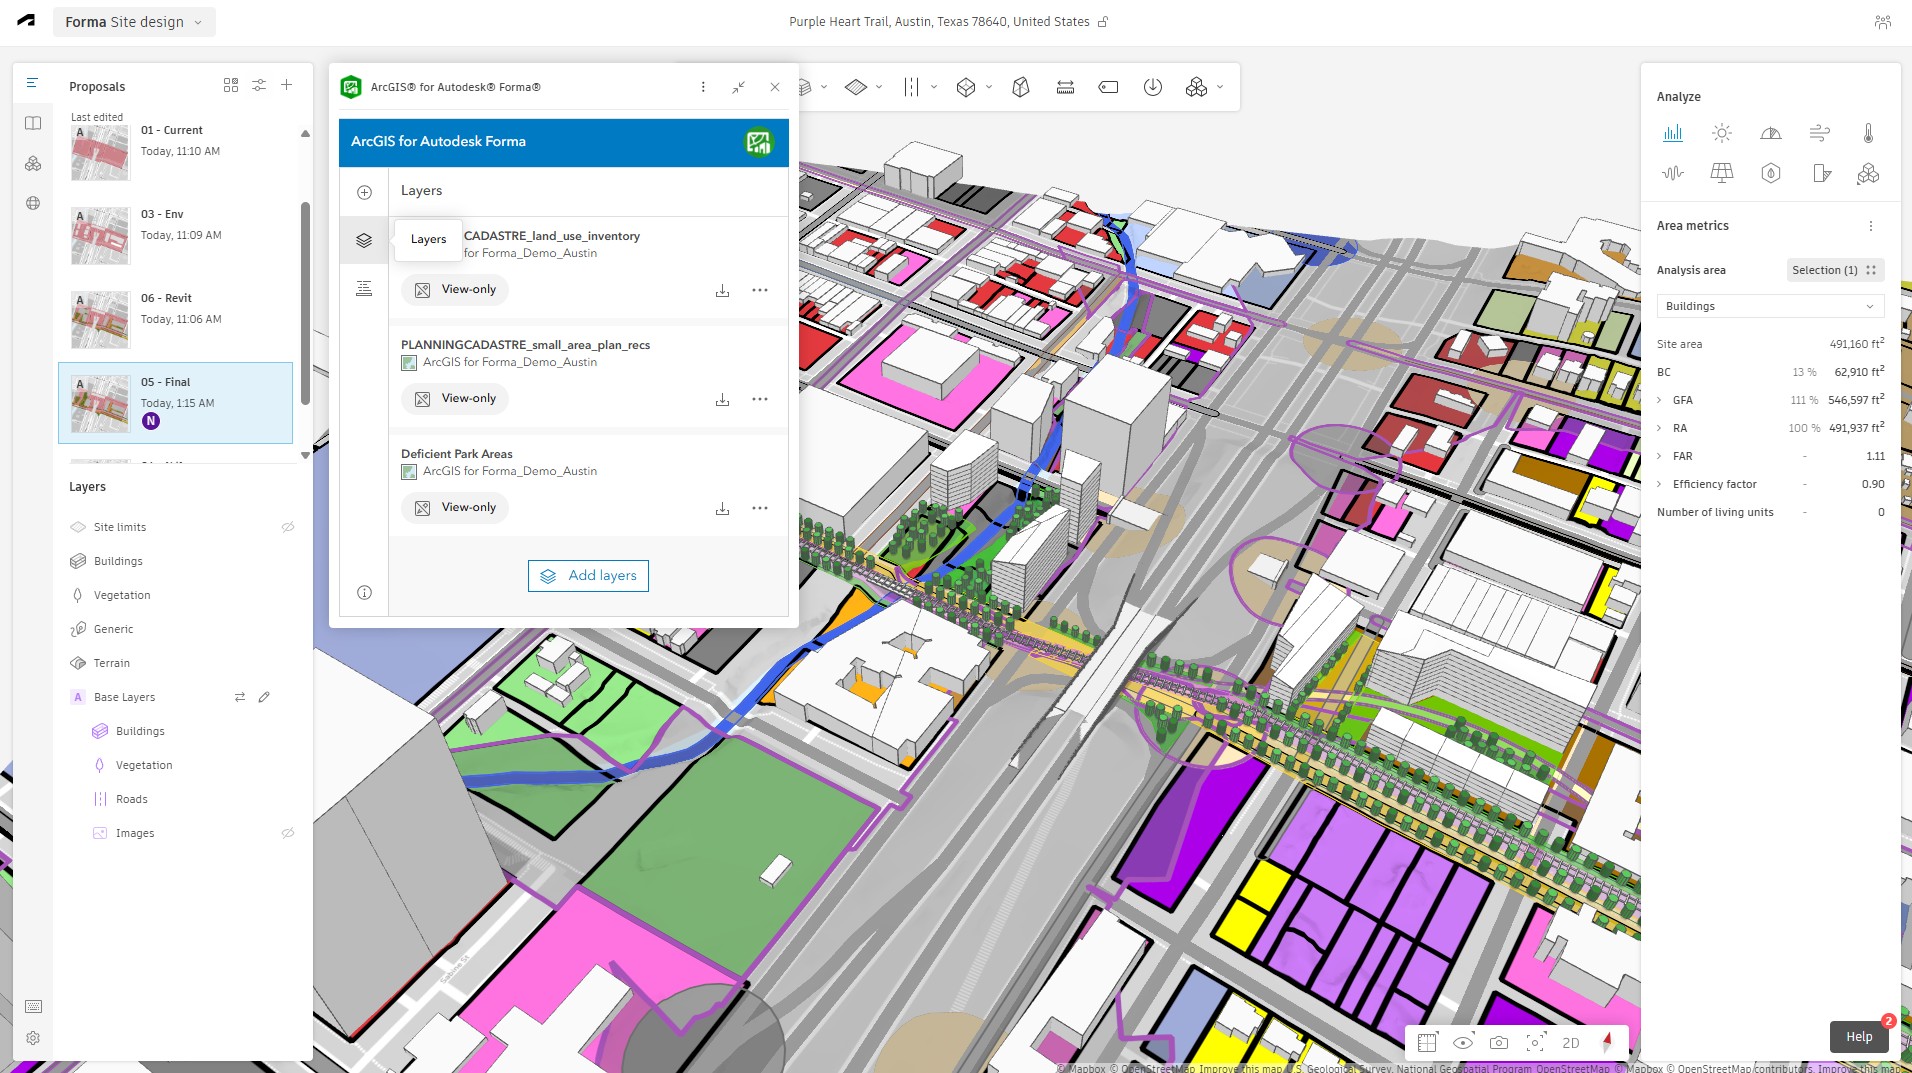Open the Label tag tool
Viewport: 1912px width, 1073px height.
(1108, 87)
